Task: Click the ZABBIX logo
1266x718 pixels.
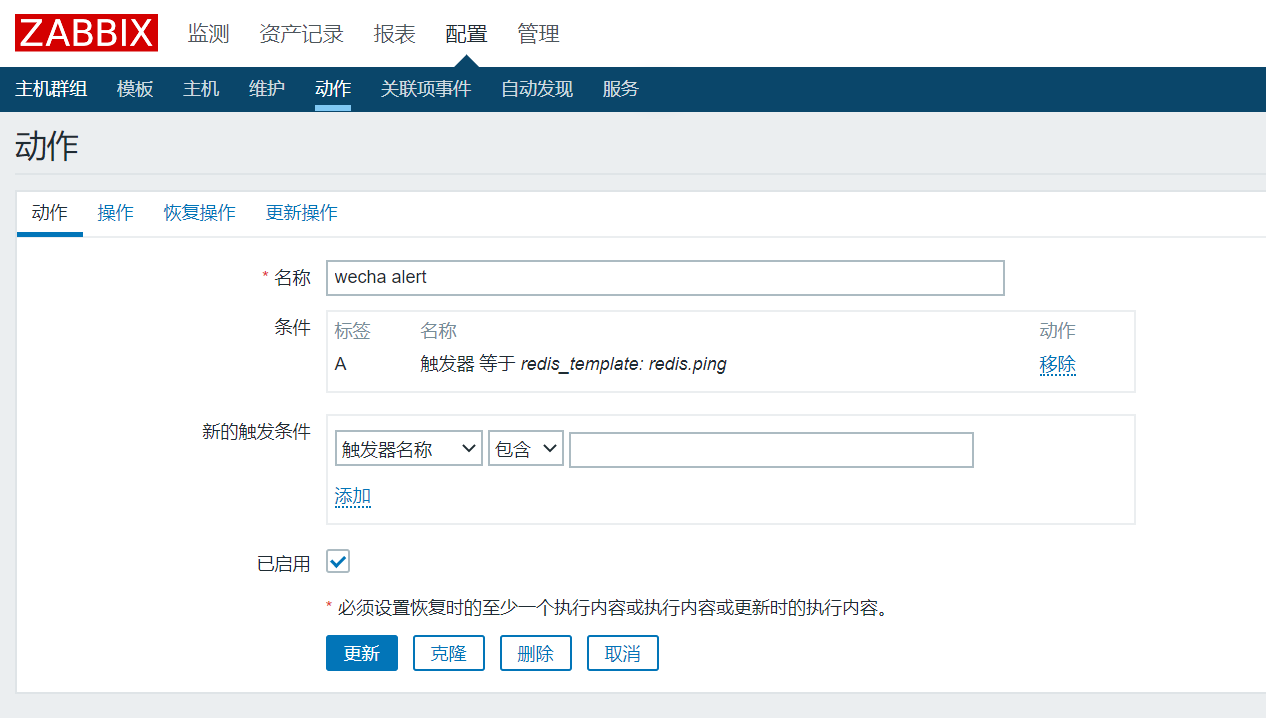Action: tap(86, 33)
